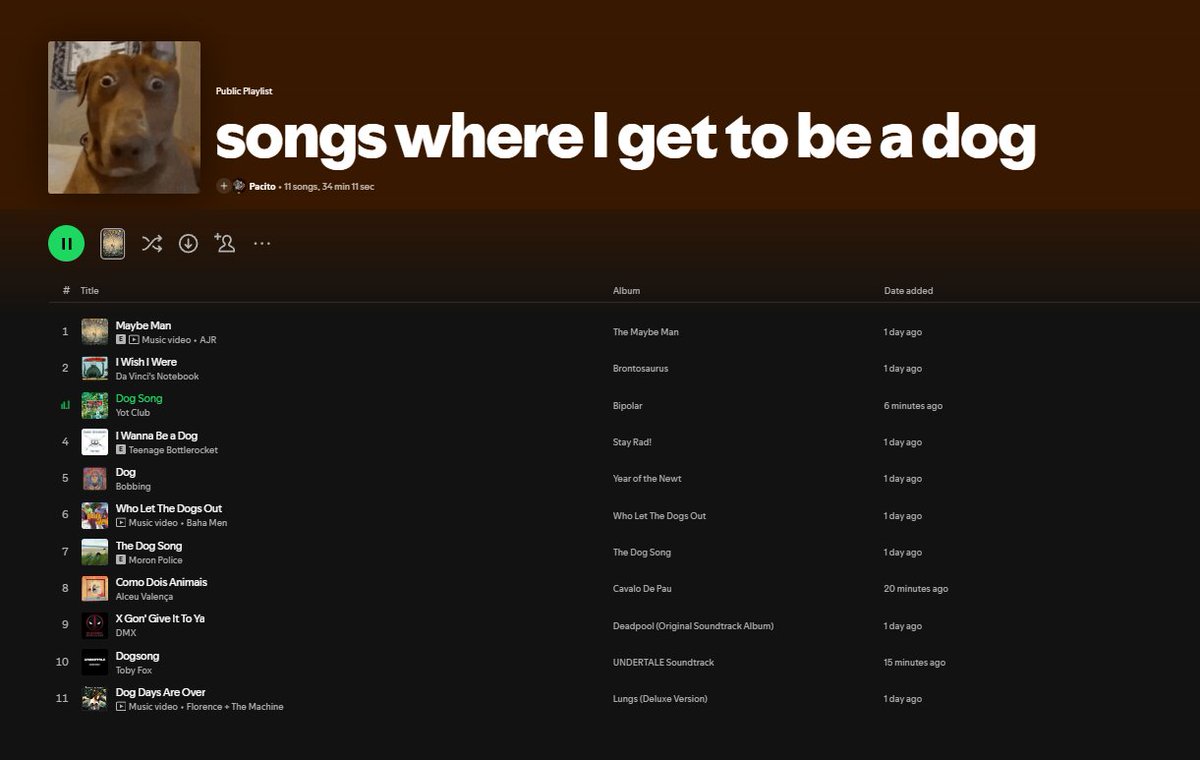Play the song Maybe Man

click(143, 325)
